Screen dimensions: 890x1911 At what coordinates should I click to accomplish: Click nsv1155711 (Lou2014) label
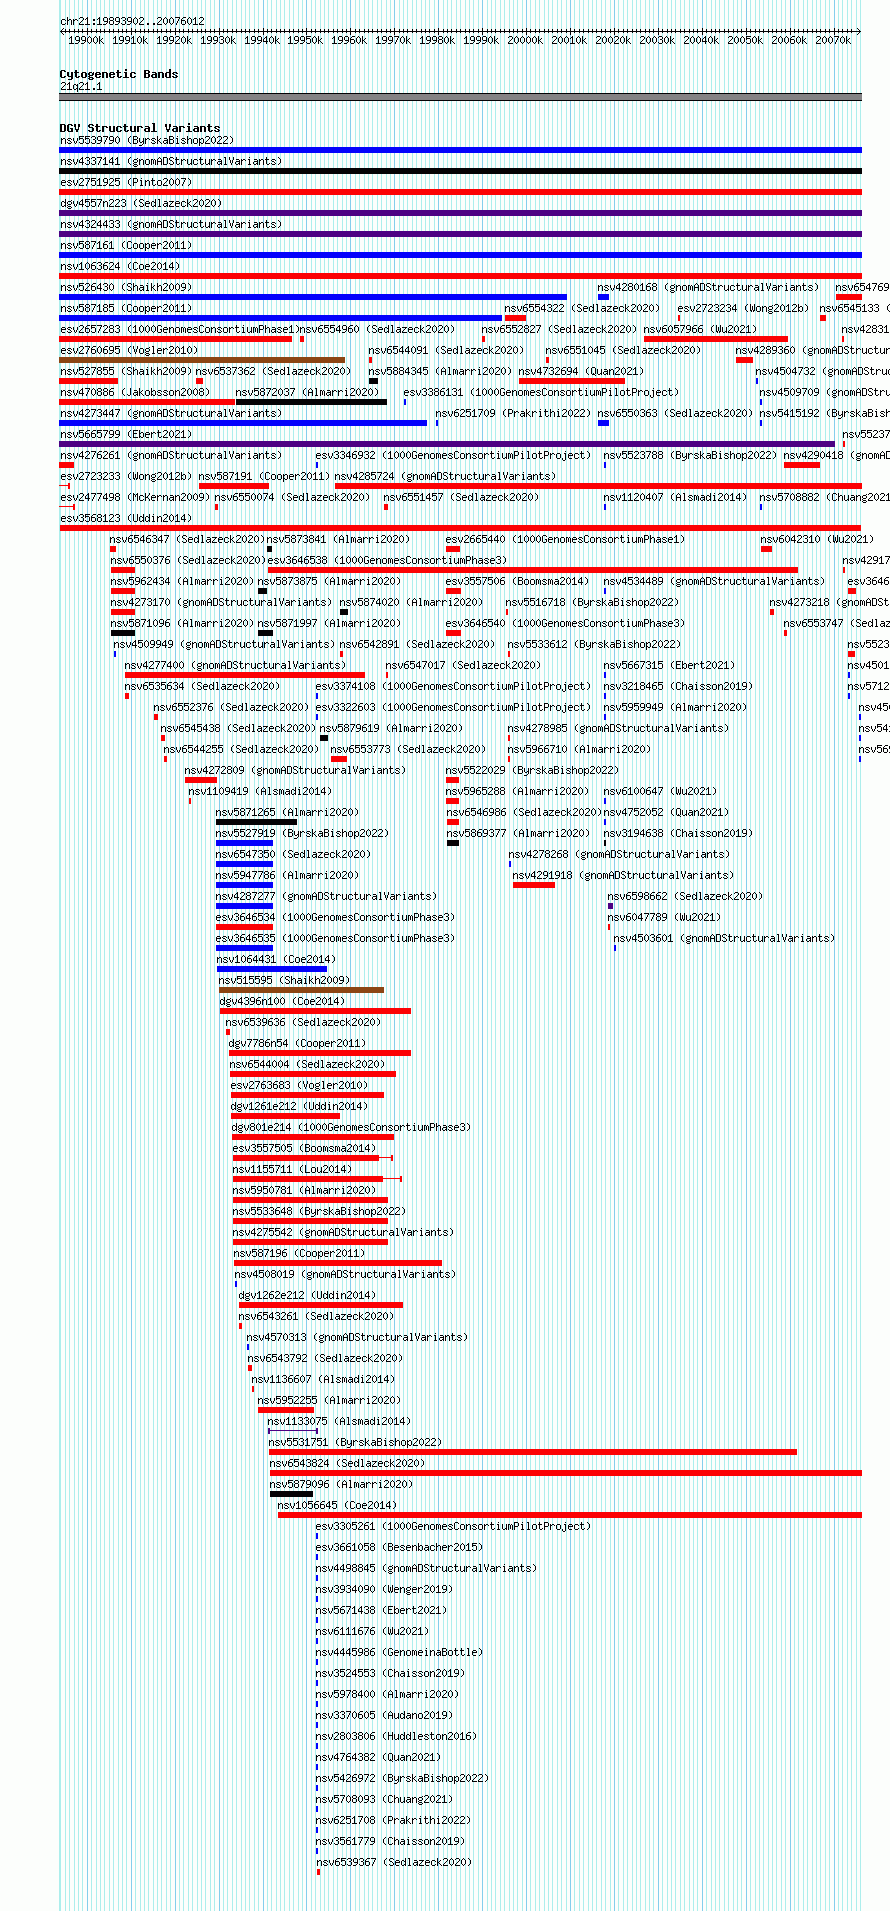point(292,1169)
